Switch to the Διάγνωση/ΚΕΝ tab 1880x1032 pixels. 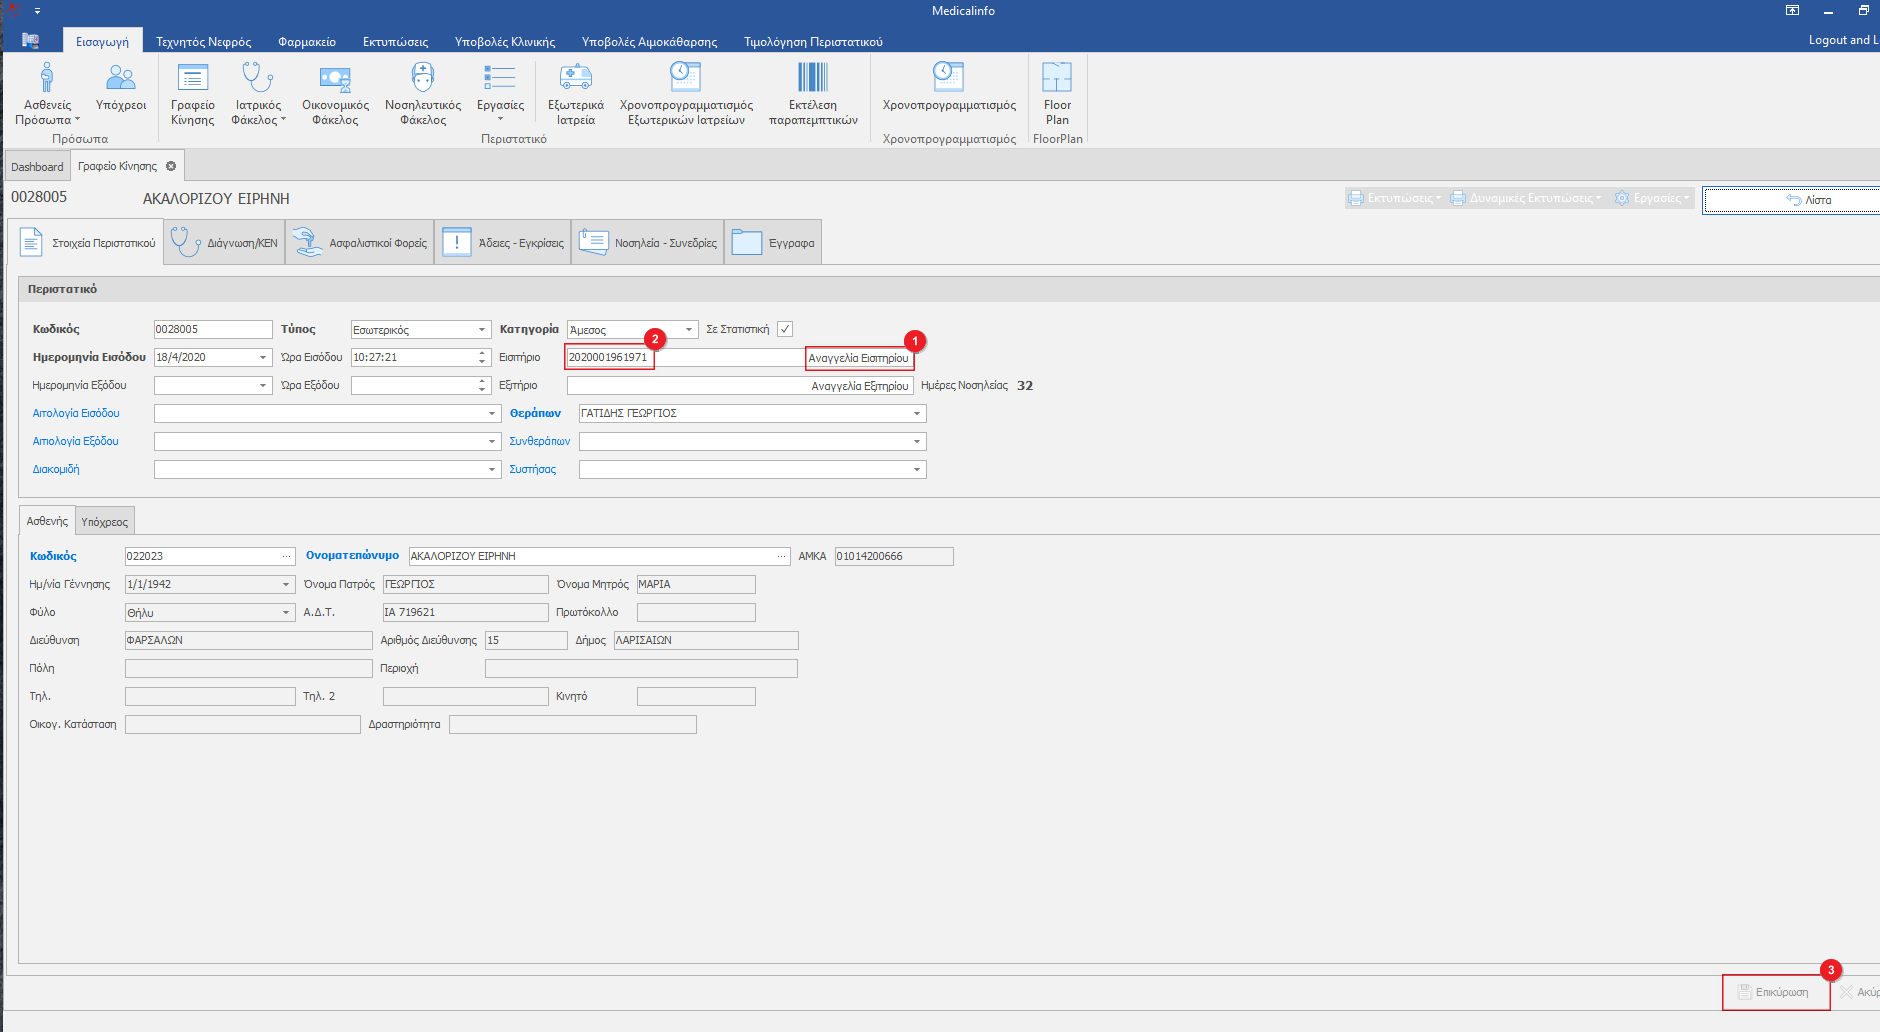tap(225, 243)
